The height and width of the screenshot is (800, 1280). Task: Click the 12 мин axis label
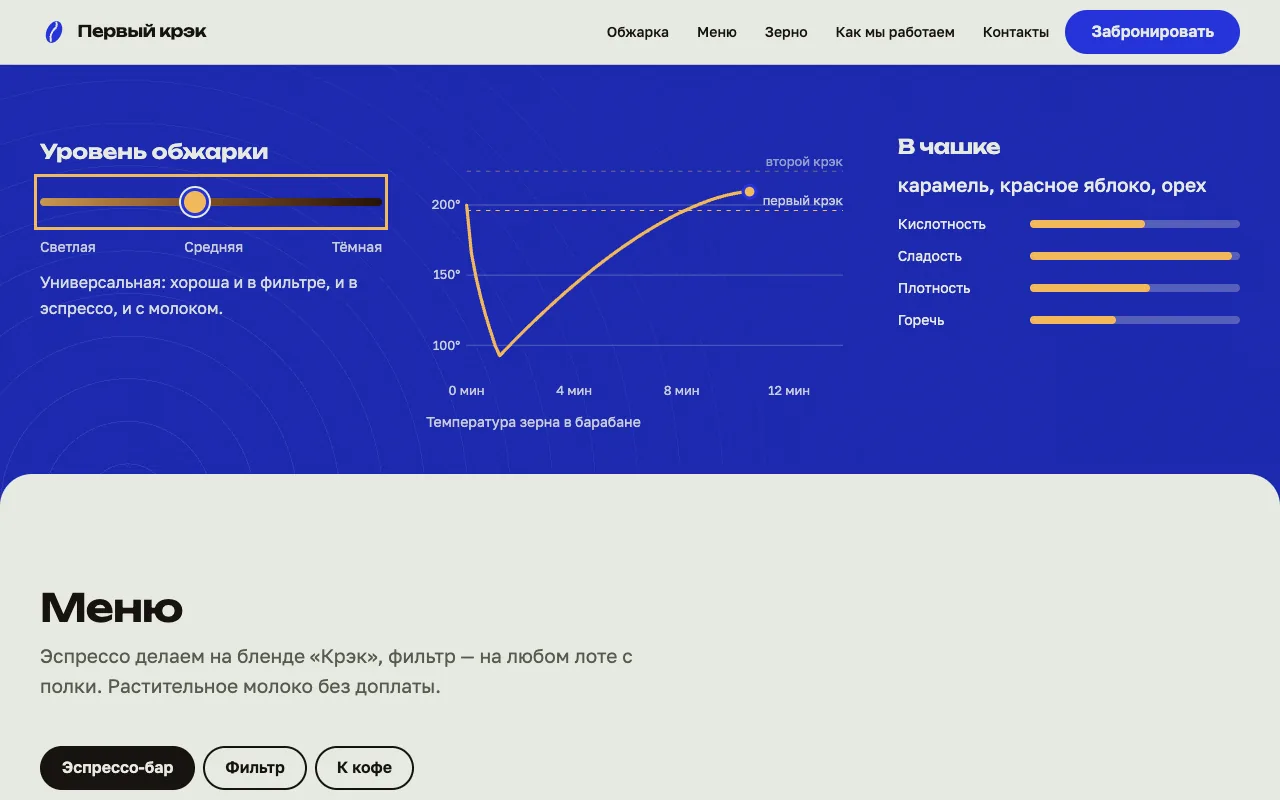coord(789,391)
